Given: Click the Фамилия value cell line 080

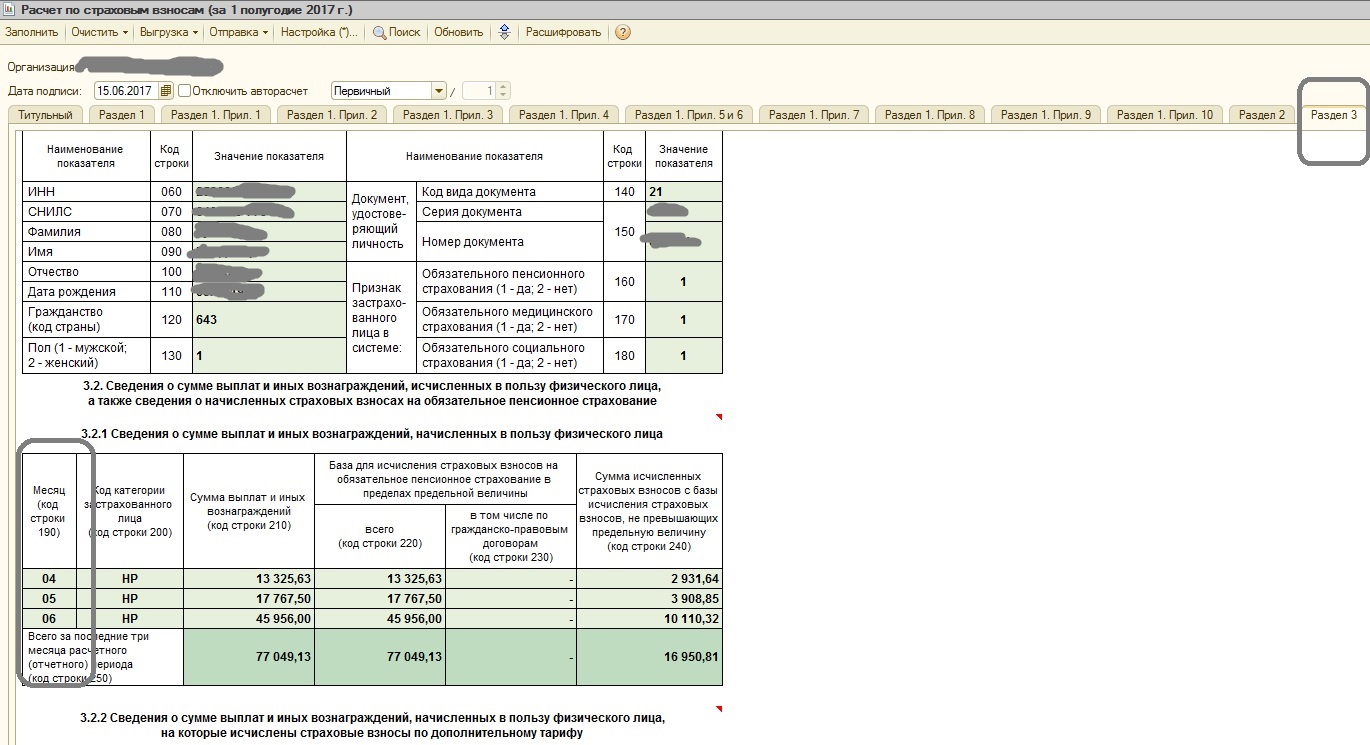Looking at the screenshot, I should pos(269,231).
